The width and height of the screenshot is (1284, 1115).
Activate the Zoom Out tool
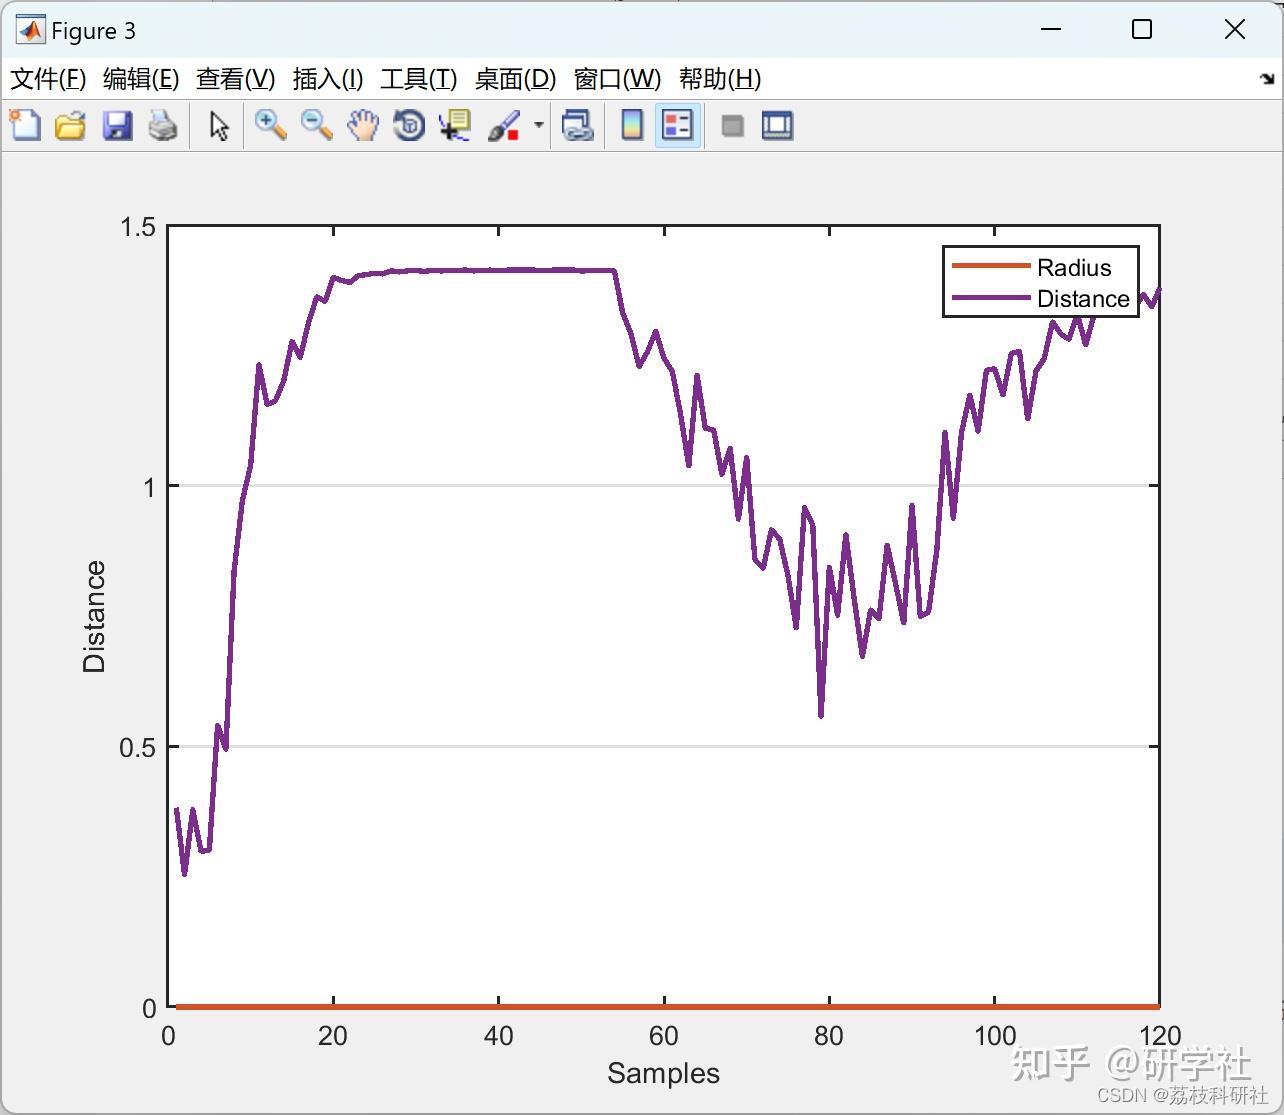(317, 126)
